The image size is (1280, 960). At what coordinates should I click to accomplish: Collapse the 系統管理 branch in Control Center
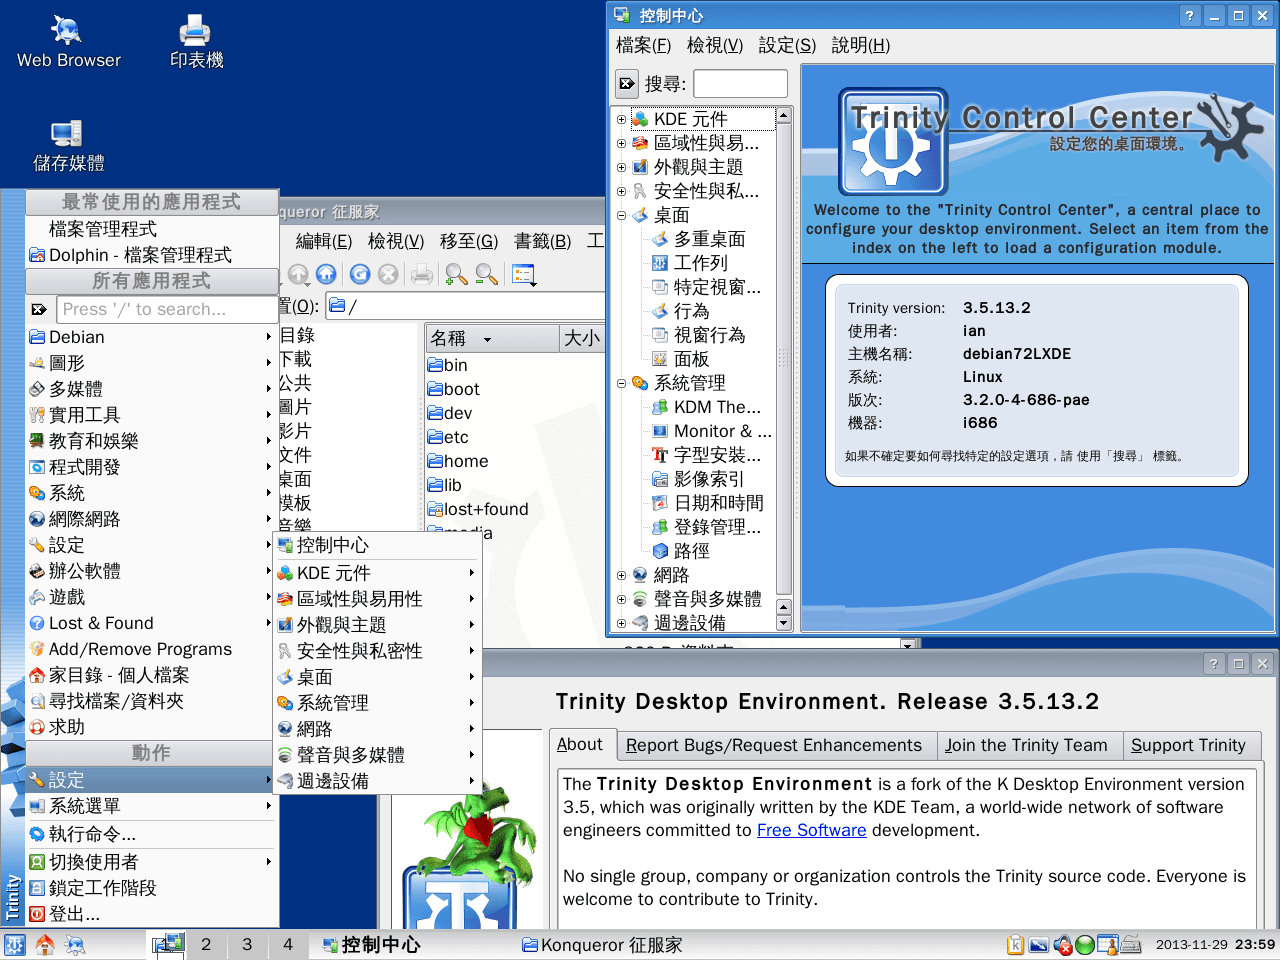click(622, 383)
